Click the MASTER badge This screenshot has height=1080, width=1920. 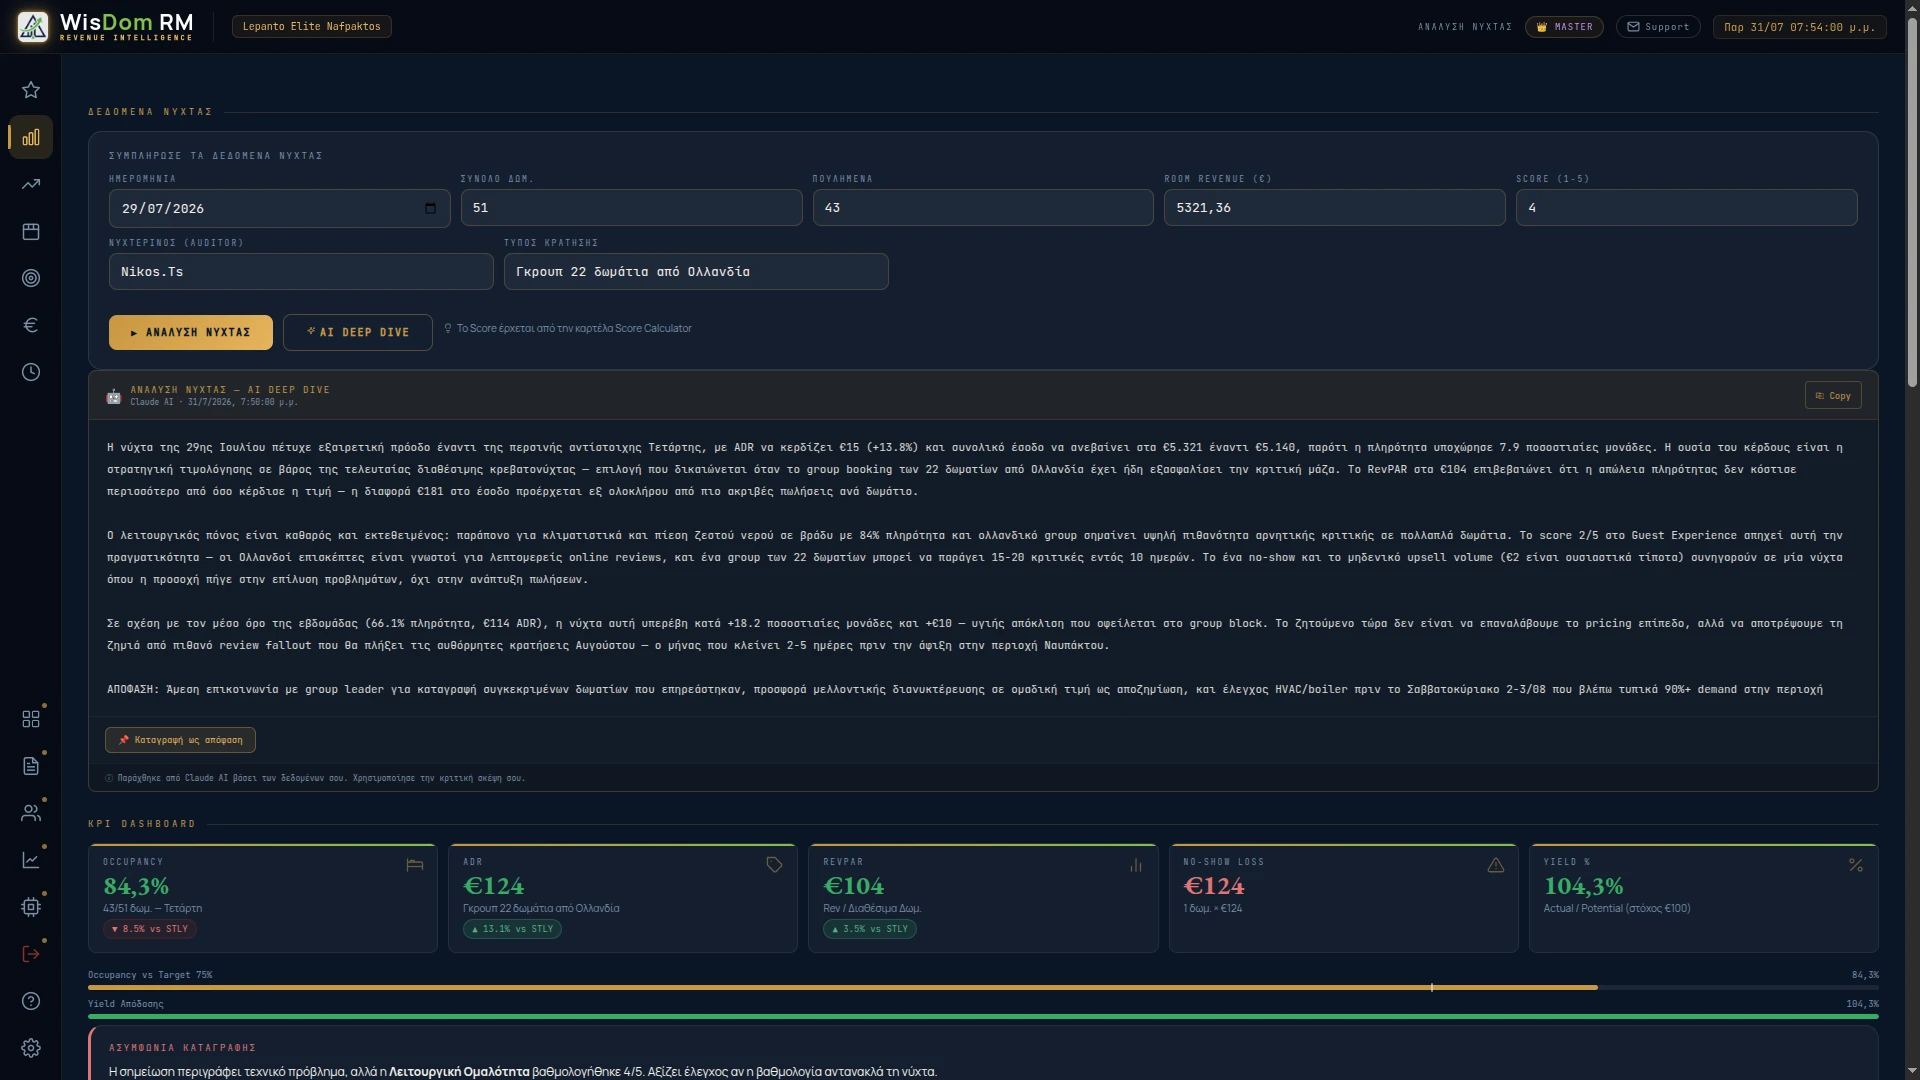click(1564, 27)
